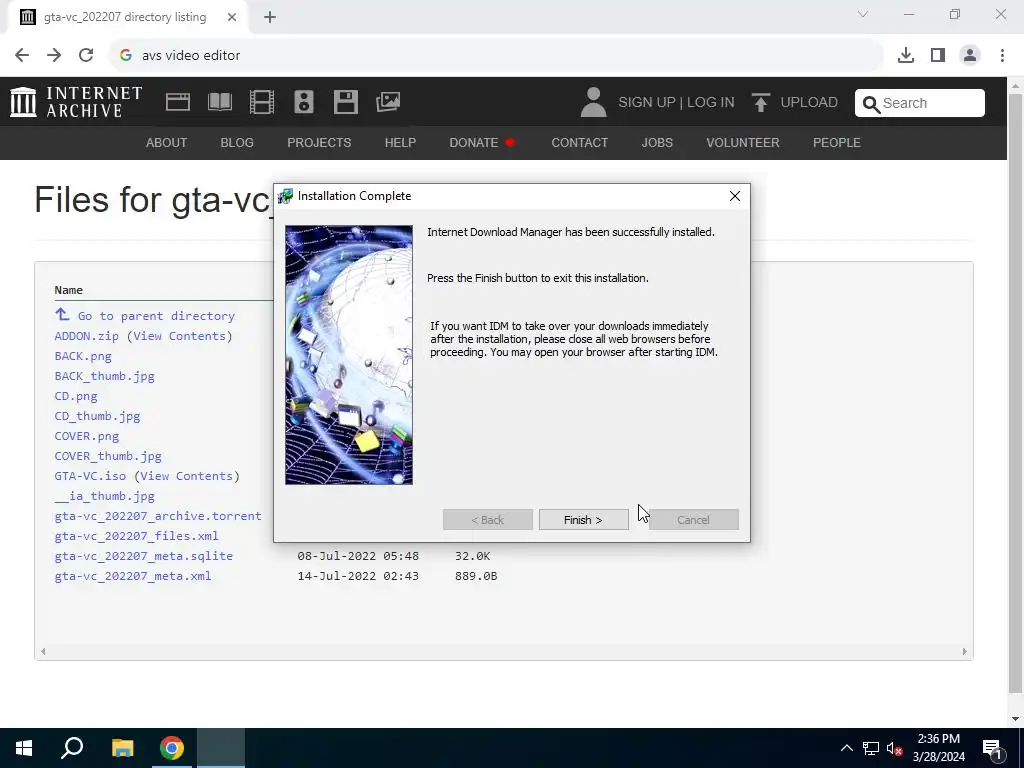Open the VOLUNTEER menu item
The image size is (1024, 768).
pyautogui.click(x=743, y=142)
